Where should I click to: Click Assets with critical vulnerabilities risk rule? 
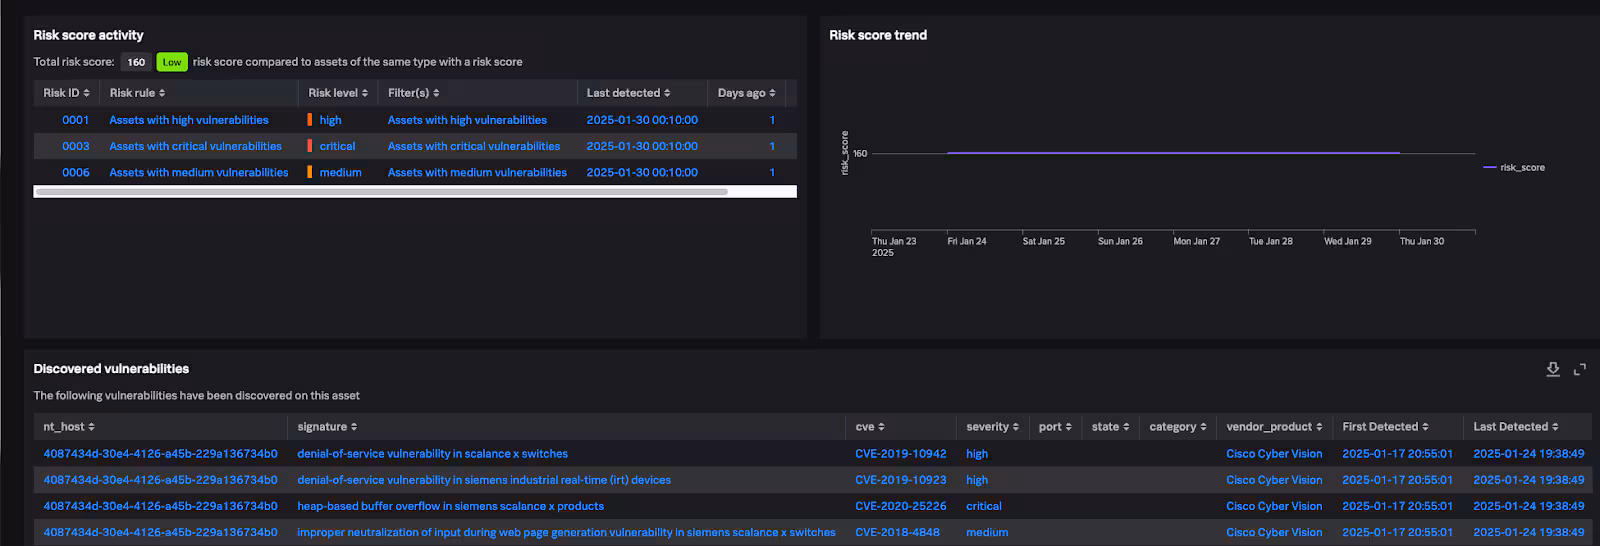[195, 146]
